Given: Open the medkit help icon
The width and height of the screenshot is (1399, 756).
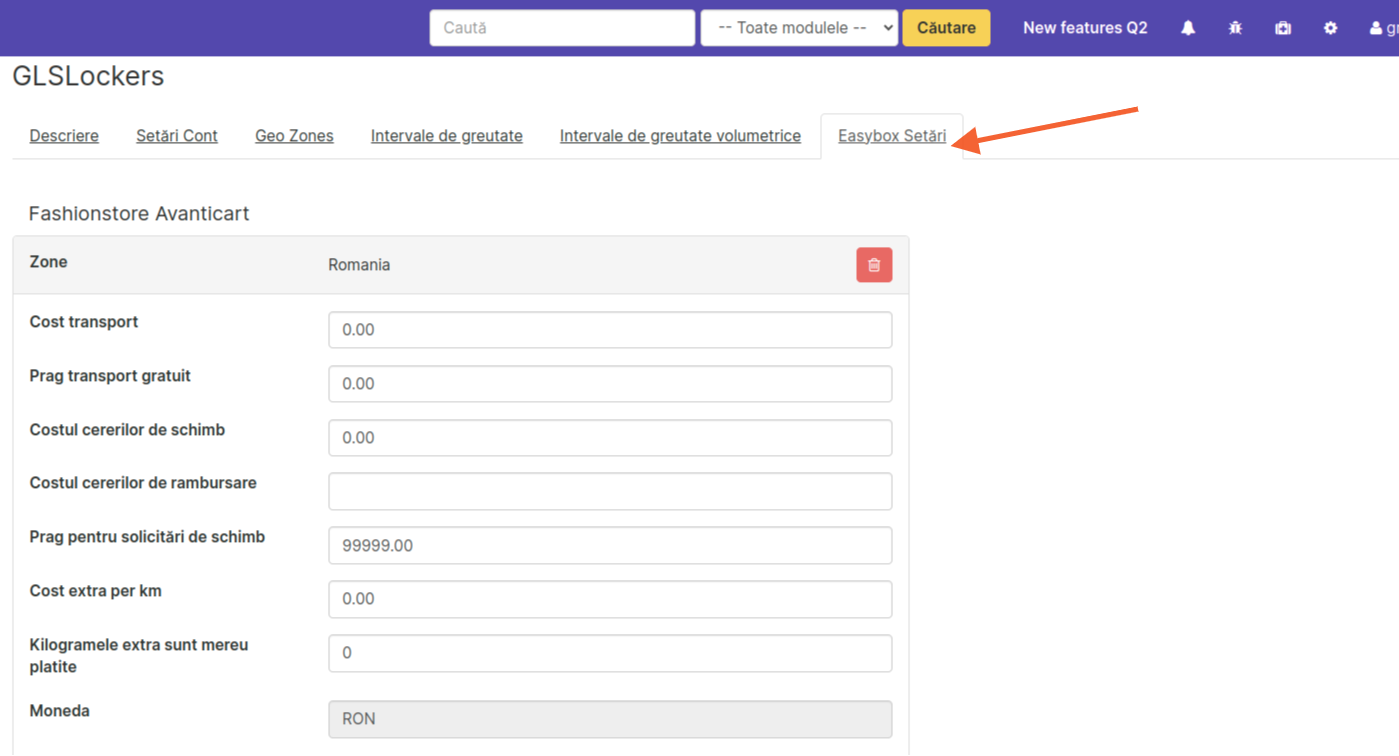Looking at the screenshot, I should click(1283, 28).
